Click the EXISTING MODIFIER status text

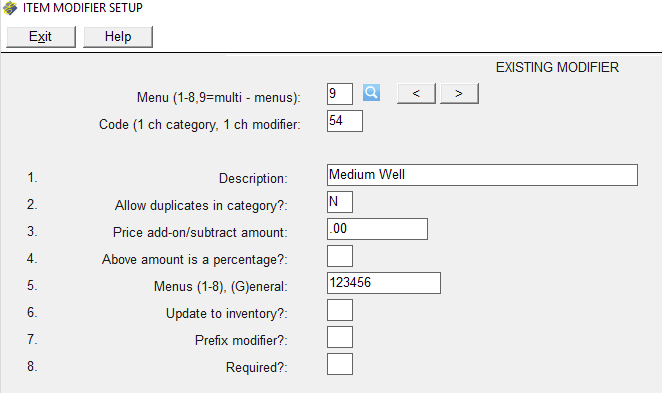tap(557, 67)
